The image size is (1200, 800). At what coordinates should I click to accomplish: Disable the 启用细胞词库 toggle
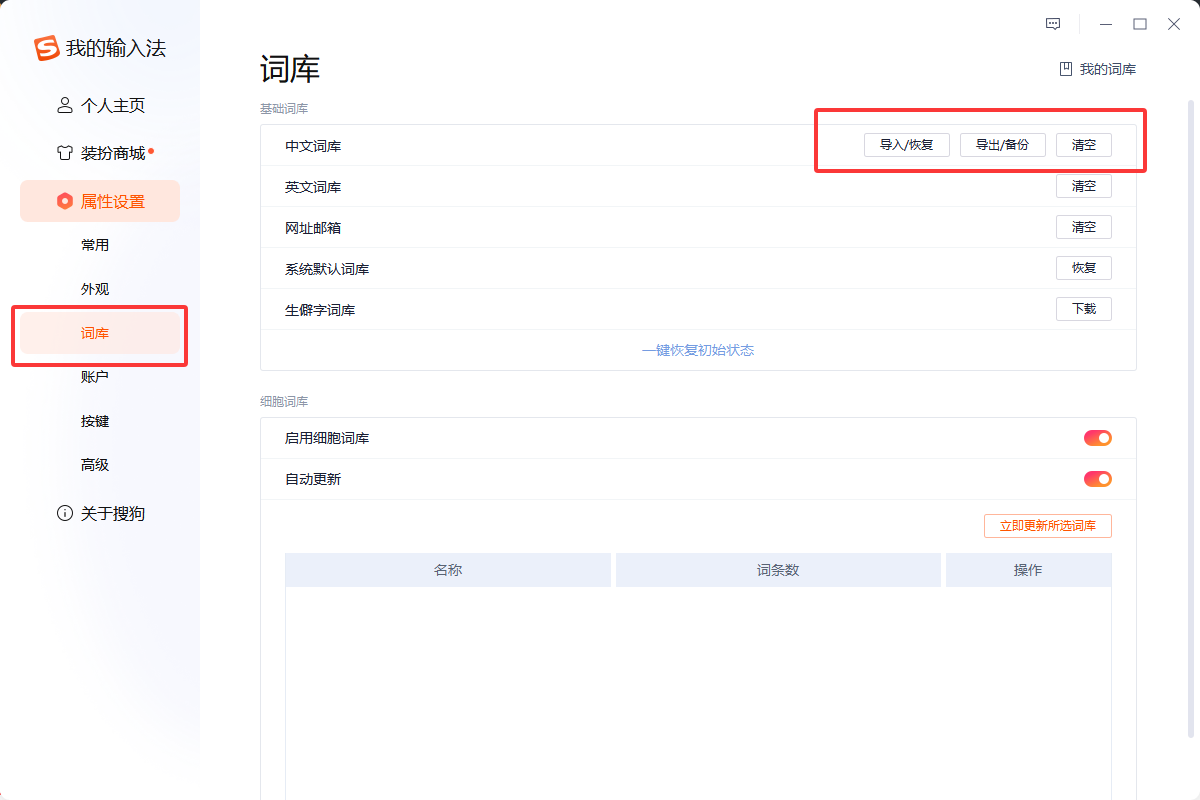pyautogui.click(x=1097, y=437)
